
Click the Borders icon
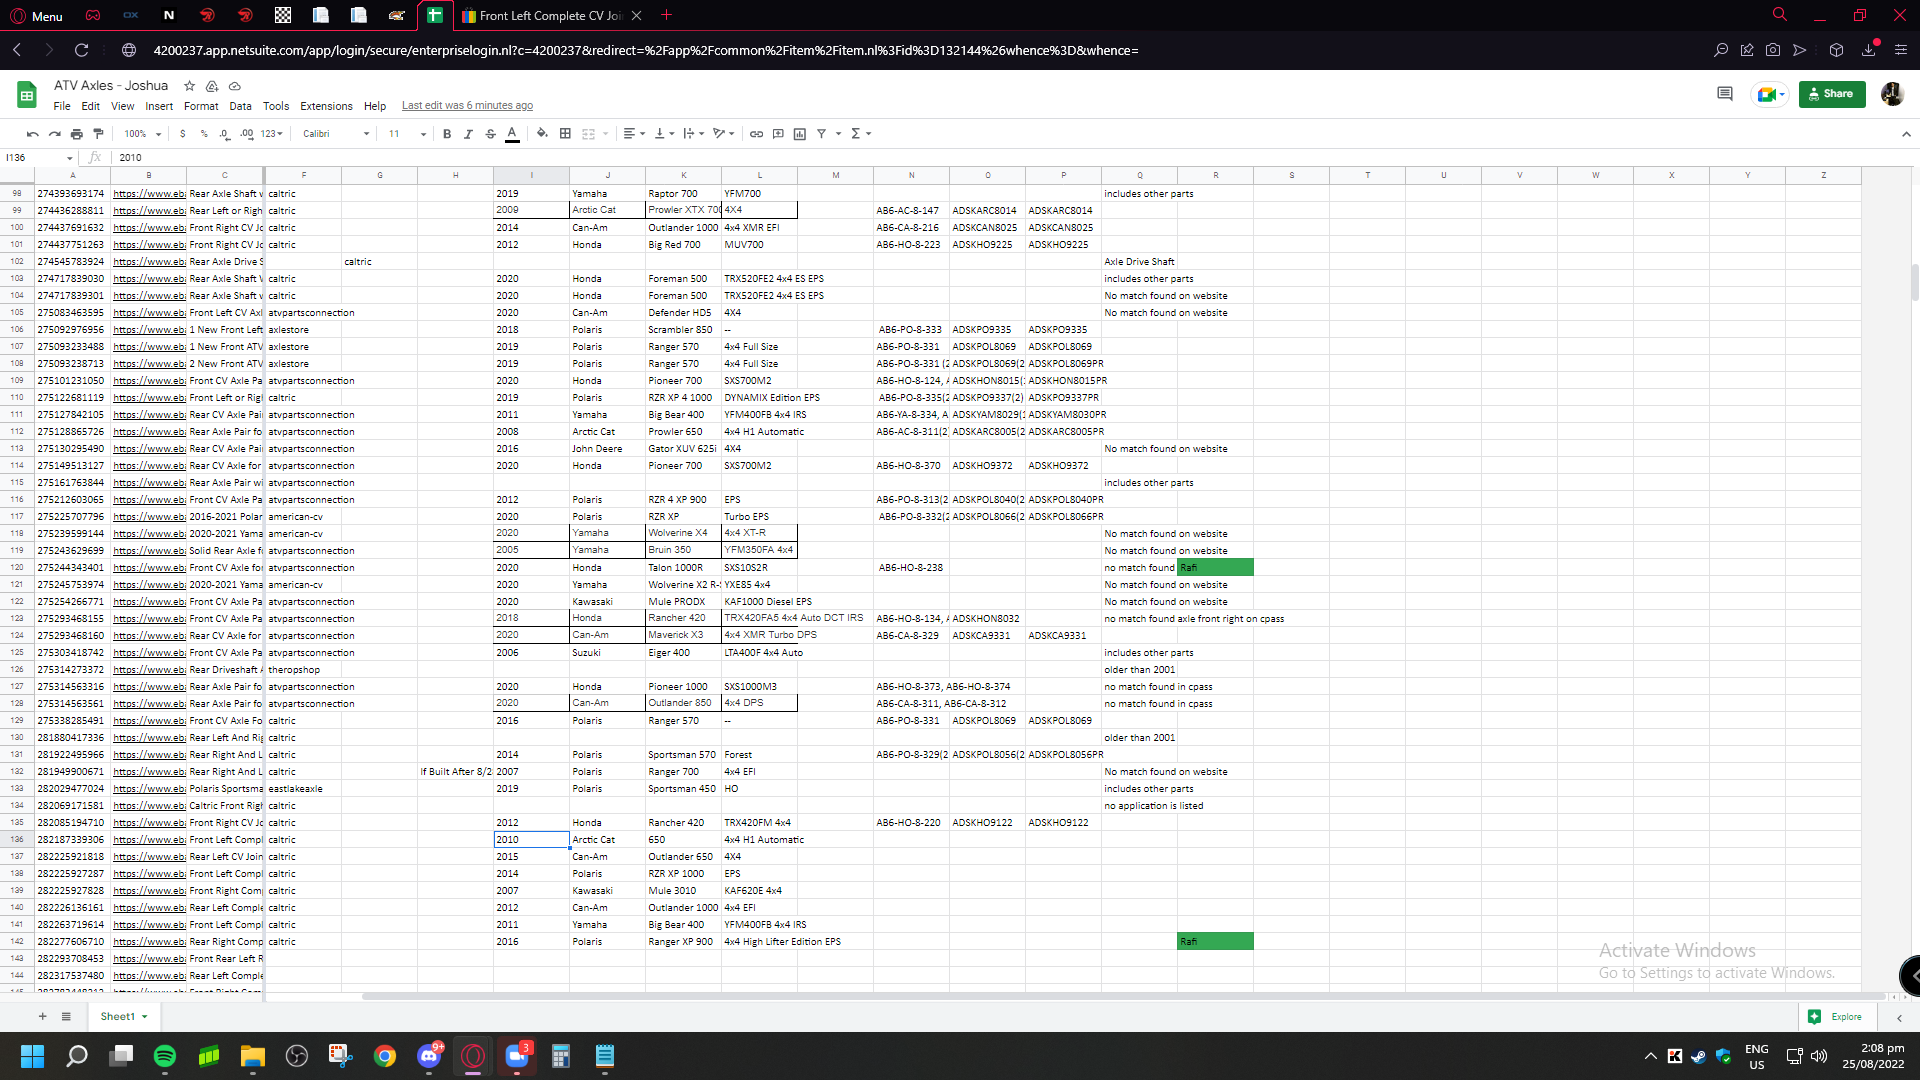coord(565,134)
